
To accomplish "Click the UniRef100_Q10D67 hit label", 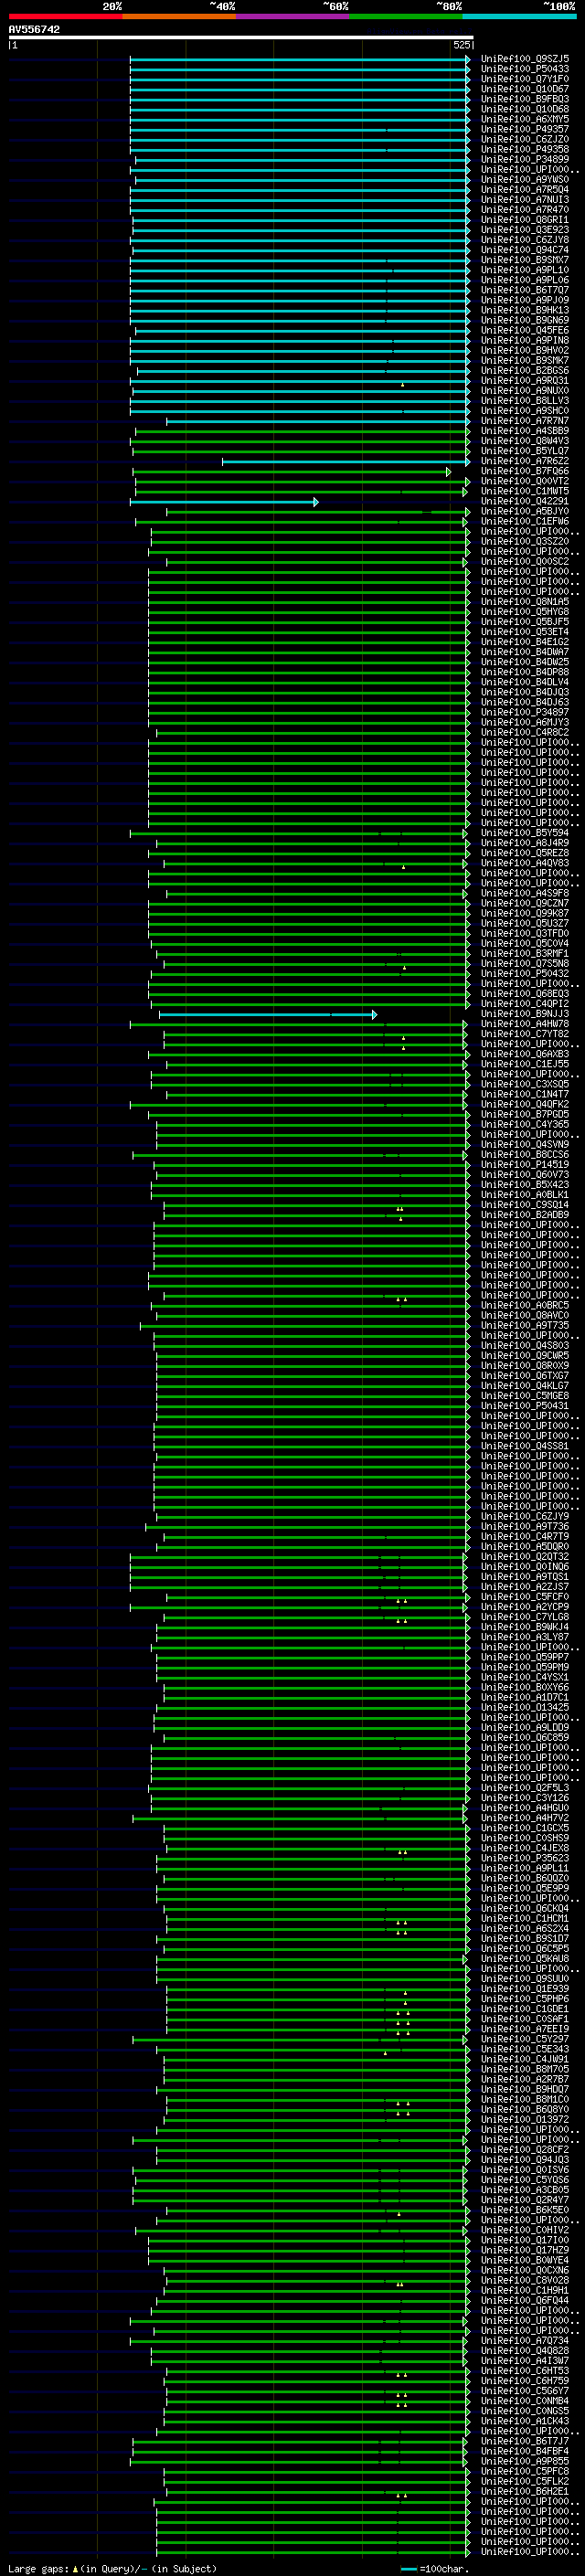I will (525, 89).
